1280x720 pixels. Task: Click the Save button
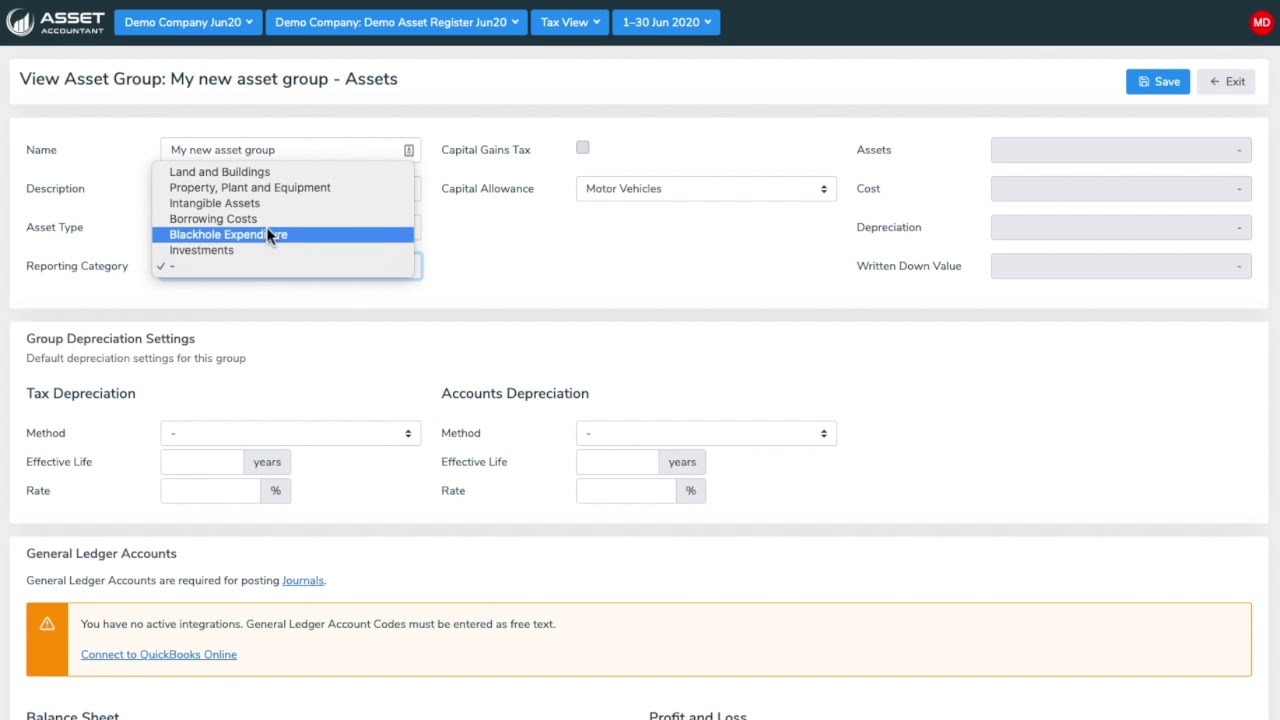(x=1158, y=82)
